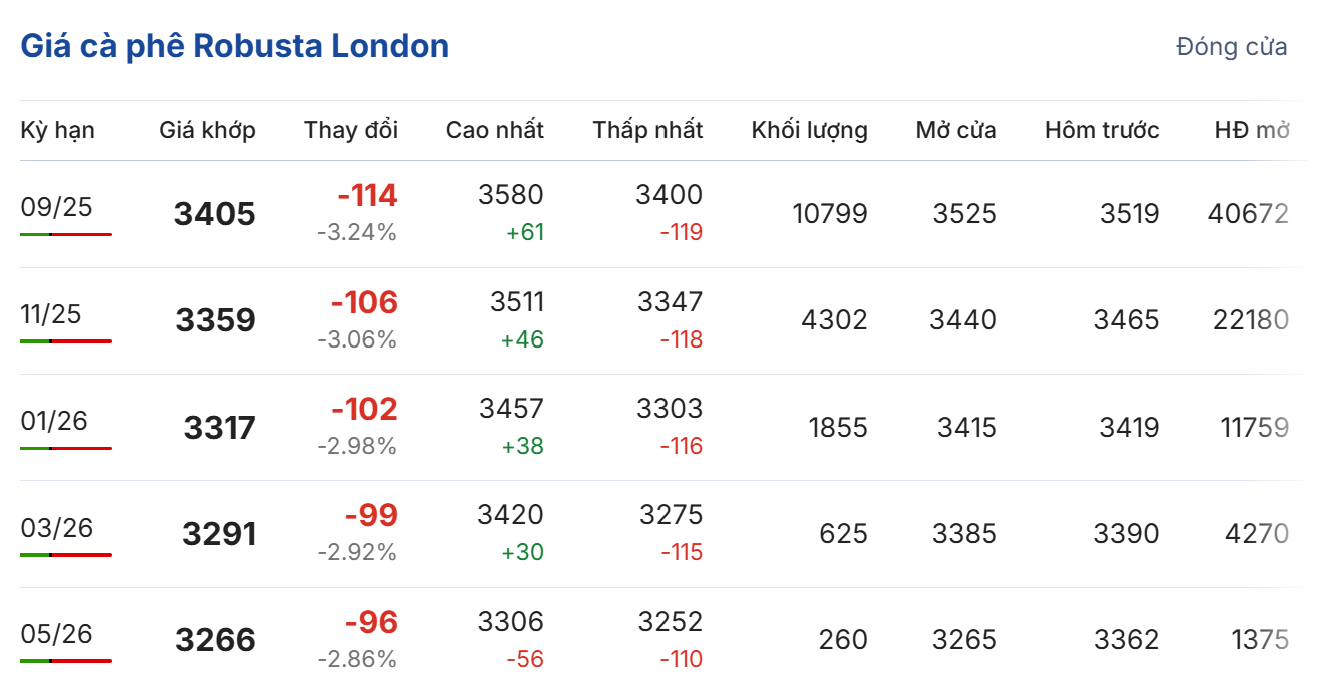Select the "Giá khớp" column header
1324x690 pixels.
coord(207,130)
